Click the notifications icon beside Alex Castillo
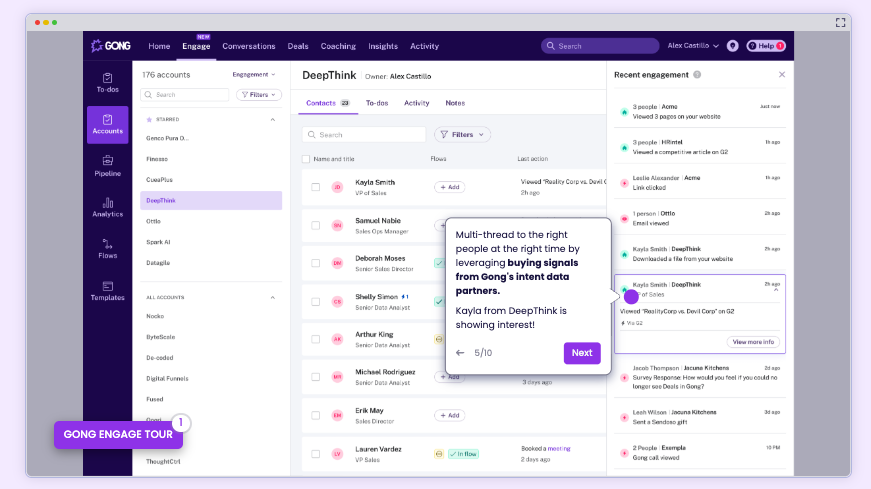This screenshot has width=871, height=489. click(x=733, y=46)
